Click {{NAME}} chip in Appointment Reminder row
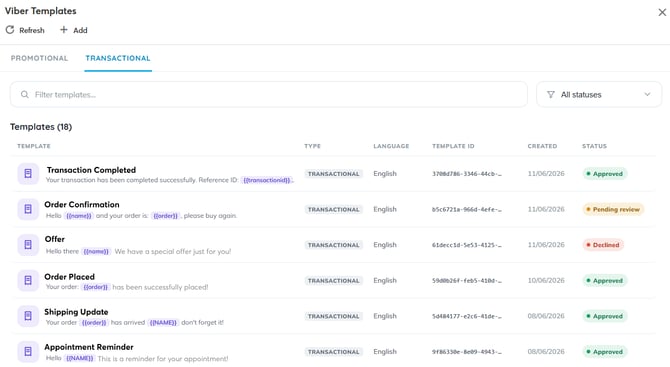This screenshot has width=670, height=367. tap(79, 358)
